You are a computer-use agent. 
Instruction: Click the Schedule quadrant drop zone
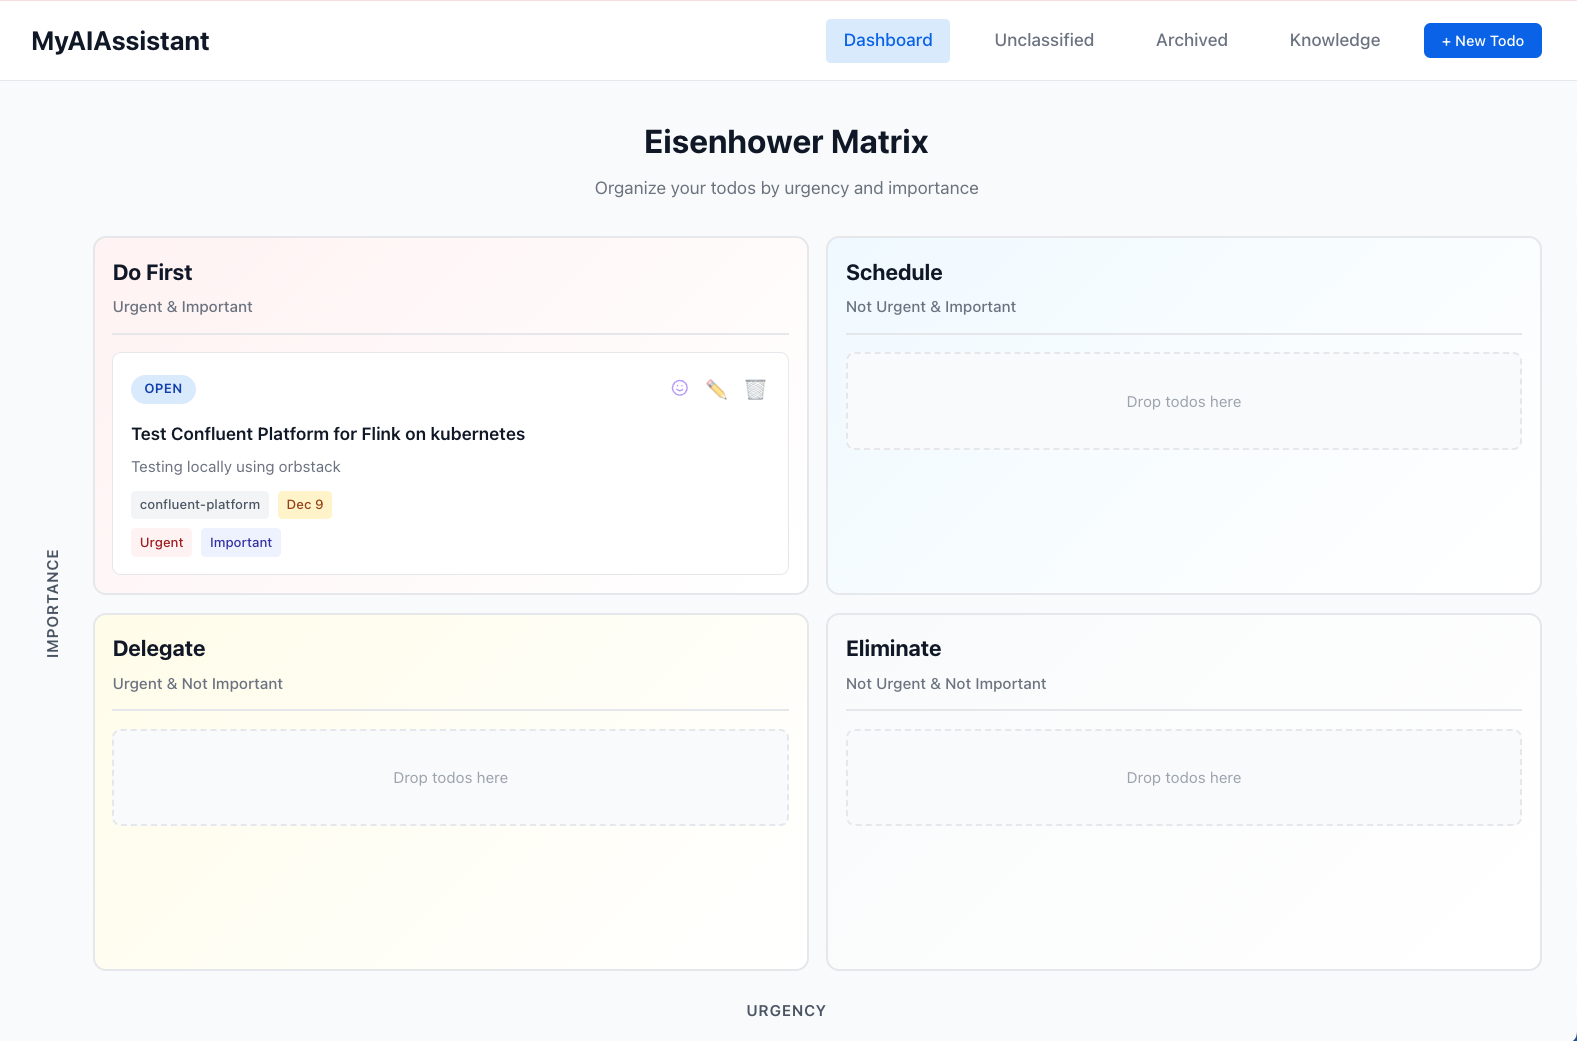click(x=1183, y=401)
